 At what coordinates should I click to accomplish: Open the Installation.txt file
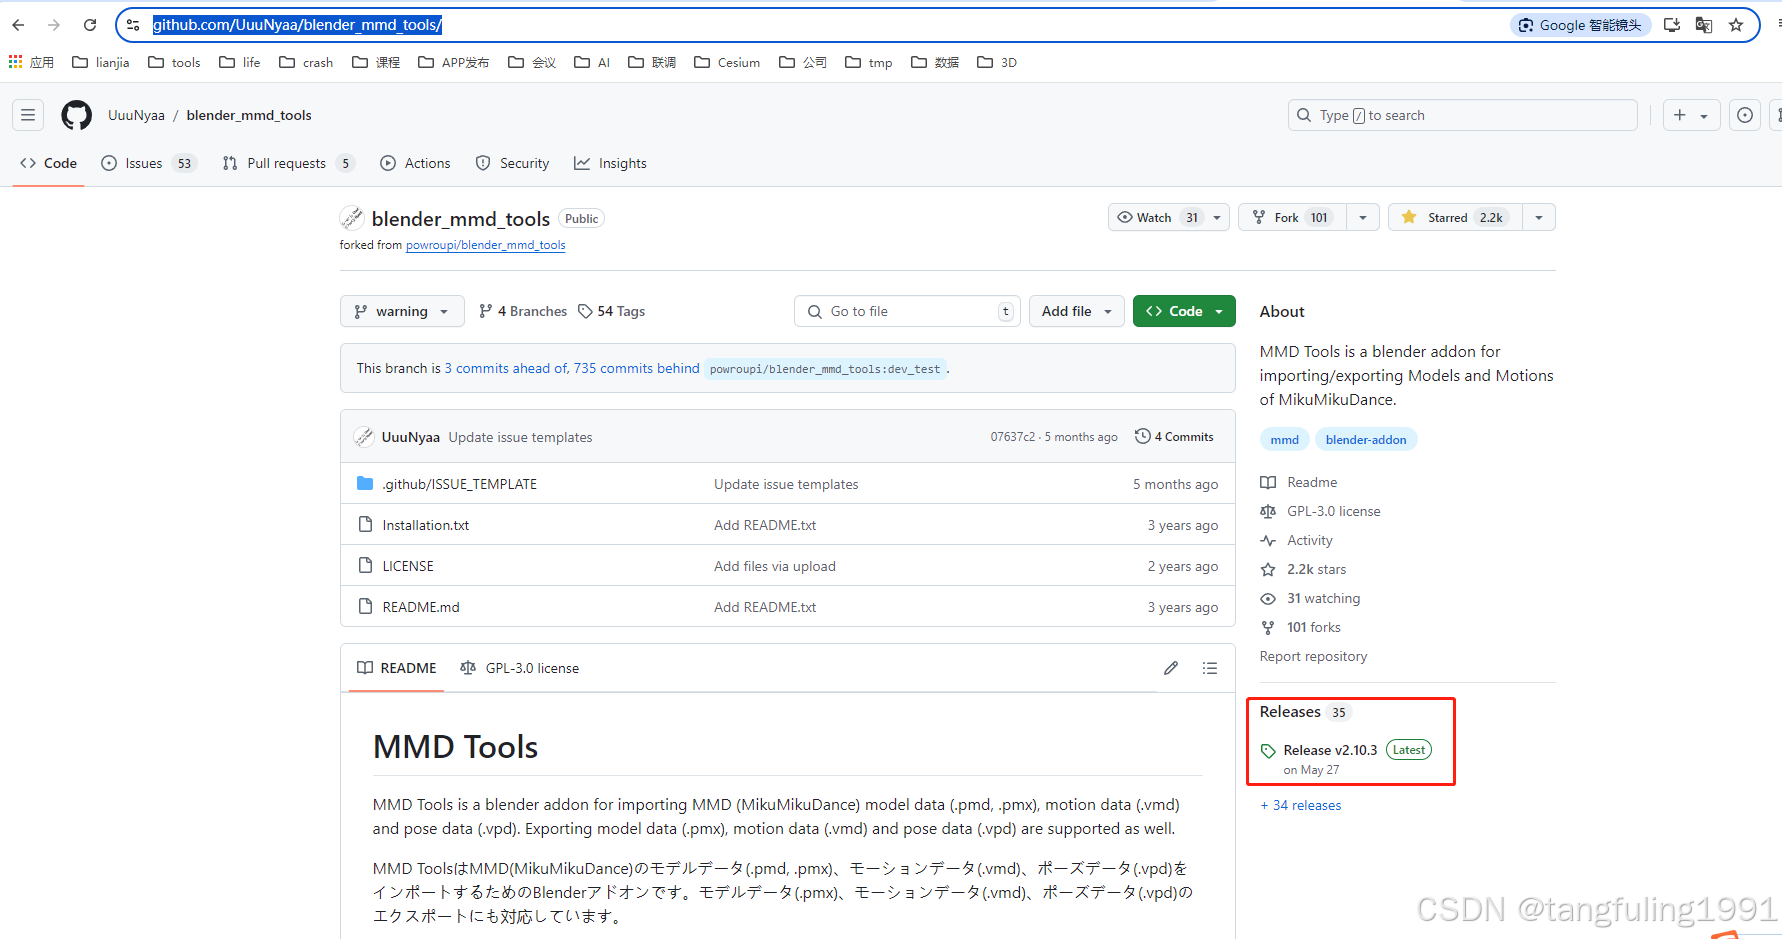point(426,525)
